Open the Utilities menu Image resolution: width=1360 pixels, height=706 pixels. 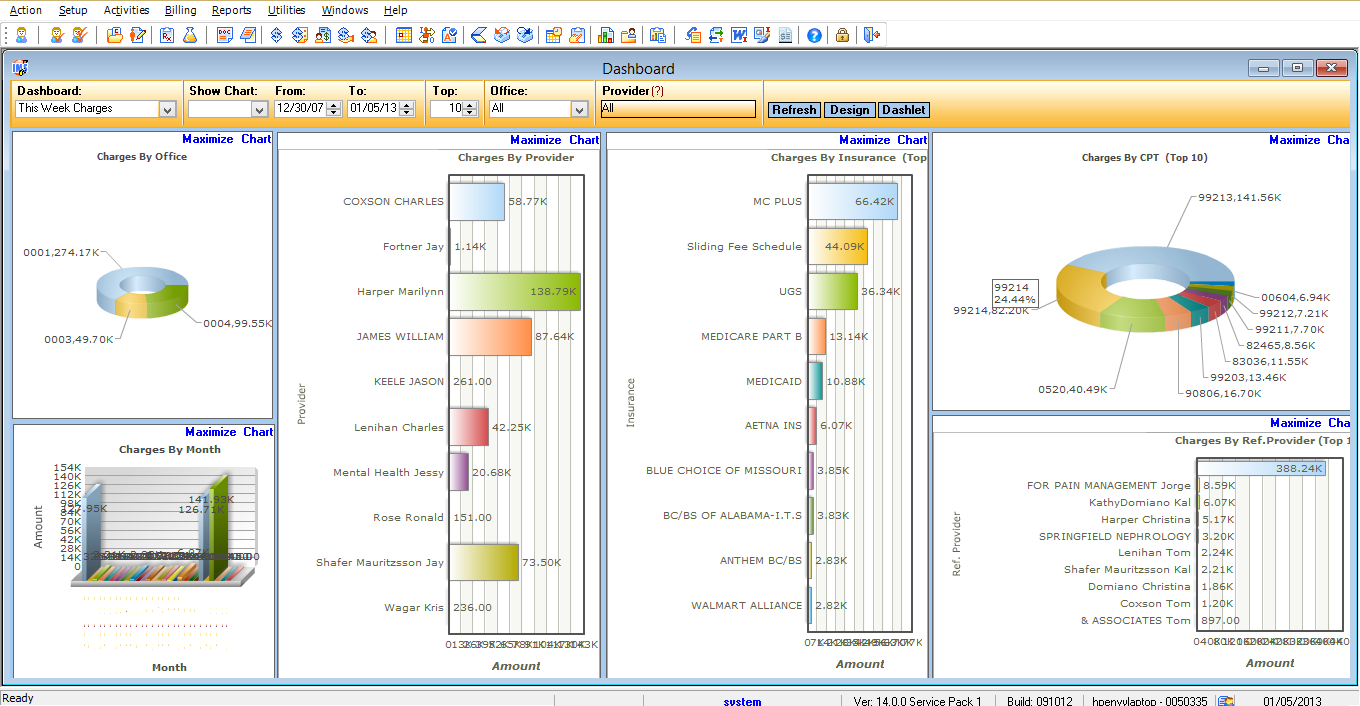click(x=287, y=10)
